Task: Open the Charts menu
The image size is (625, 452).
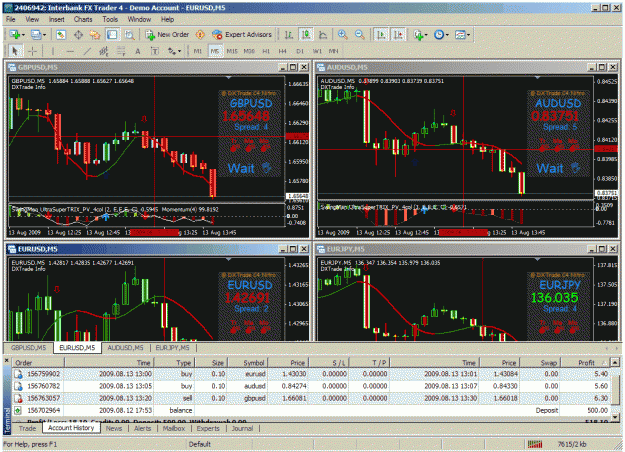Action: pos(83,19)
